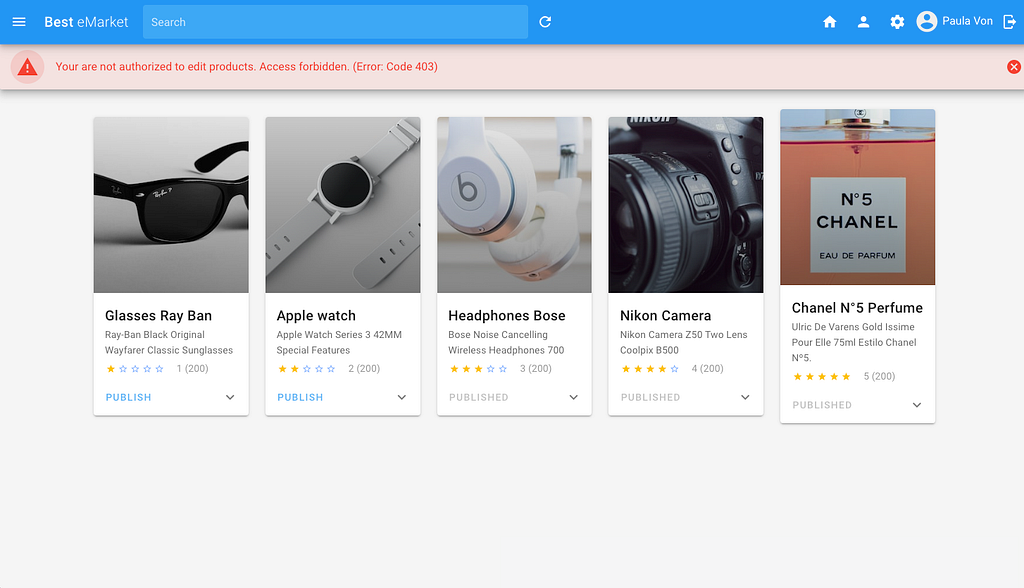Rate Apple watch five stars
This screenshot has width=1024, height=588.
click(x=331, y=369)
